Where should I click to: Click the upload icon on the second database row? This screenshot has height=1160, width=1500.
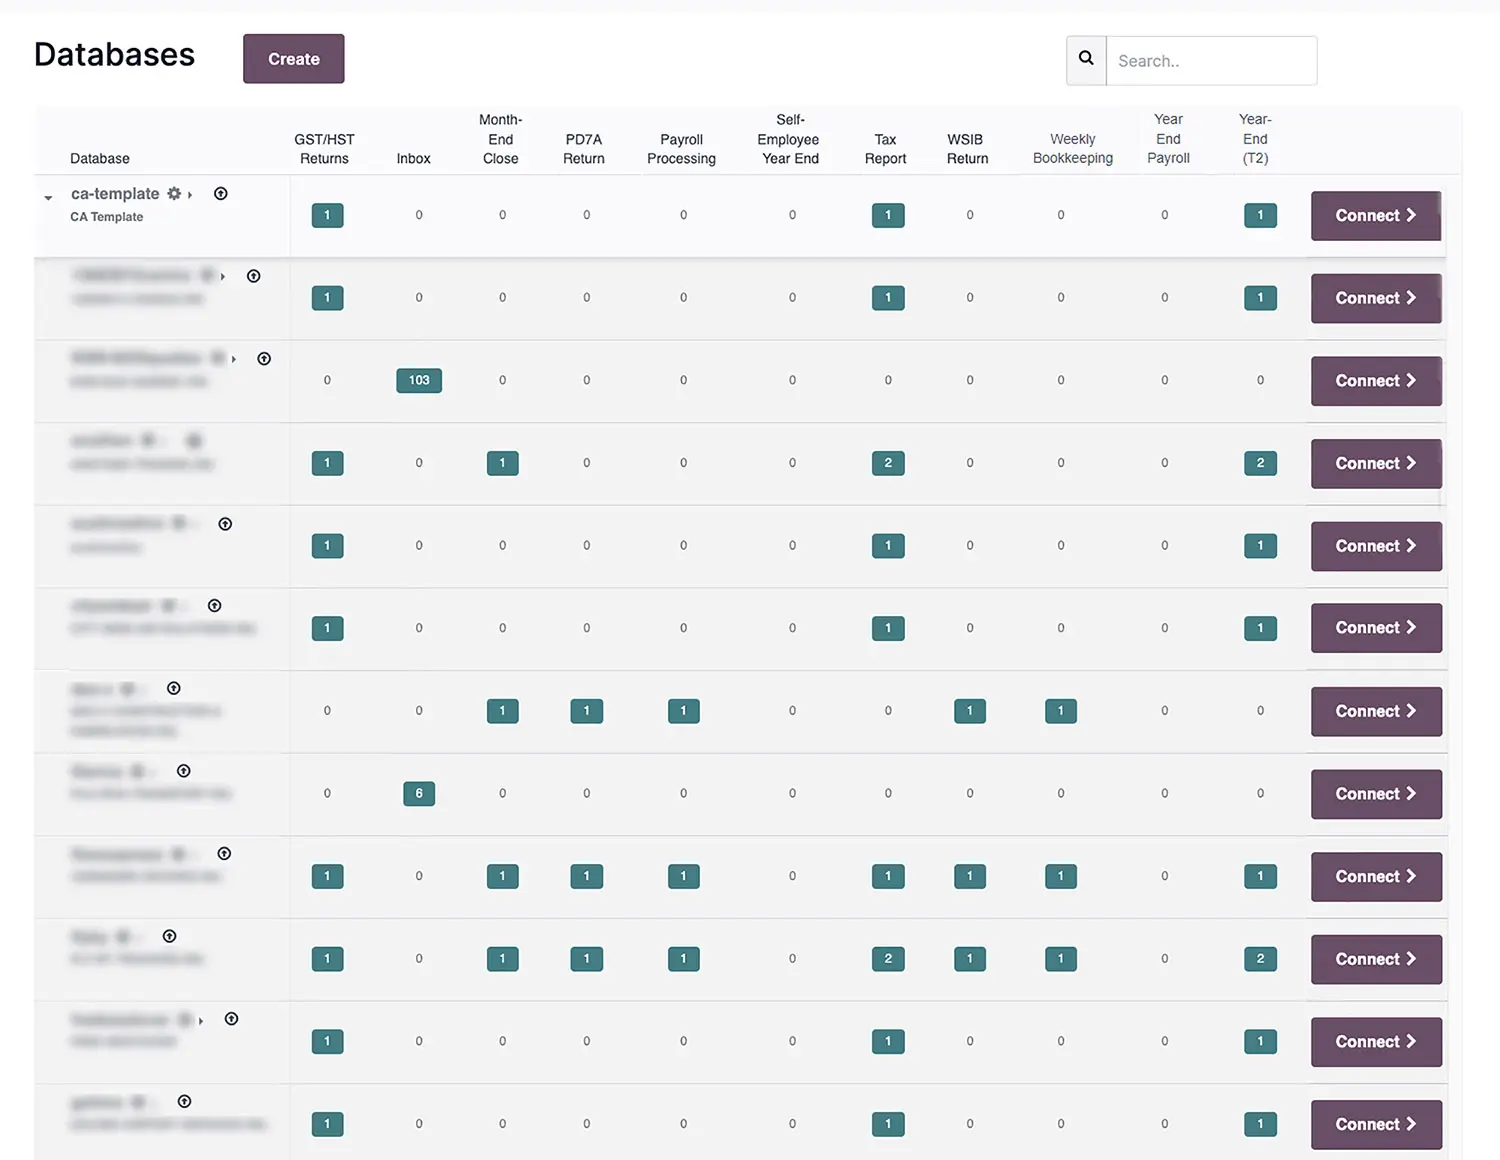click(x=254, y=276)
